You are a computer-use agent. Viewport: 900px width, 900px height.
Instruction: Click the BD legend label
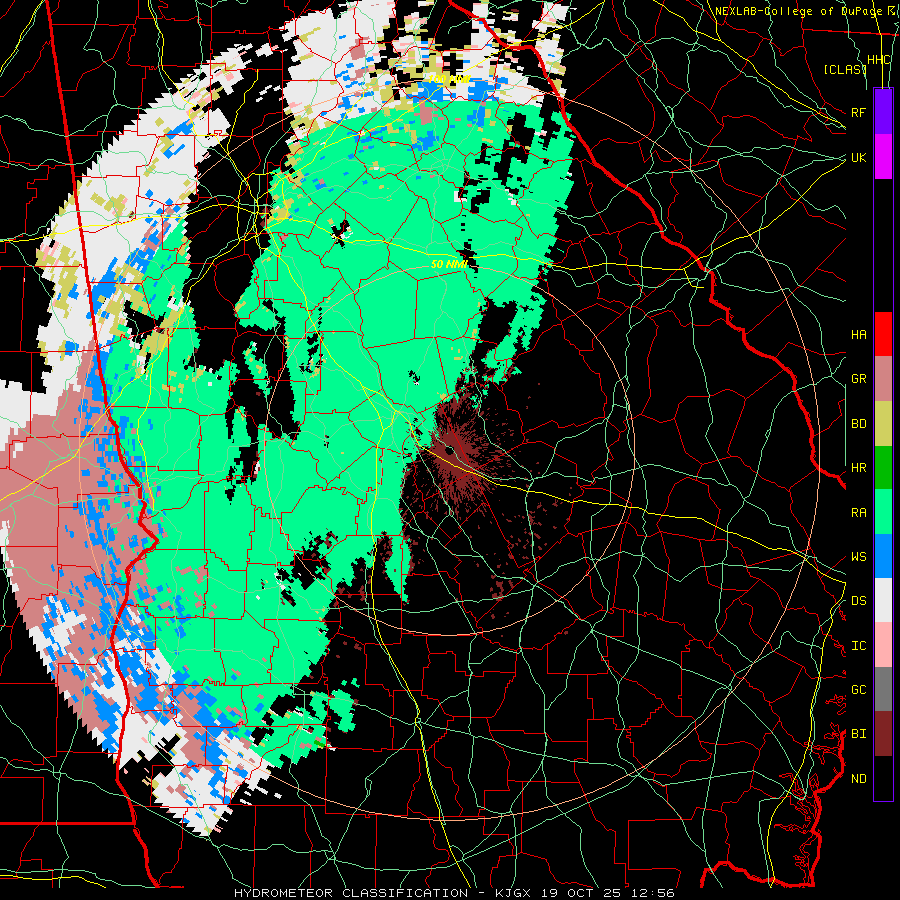[859, 424]
